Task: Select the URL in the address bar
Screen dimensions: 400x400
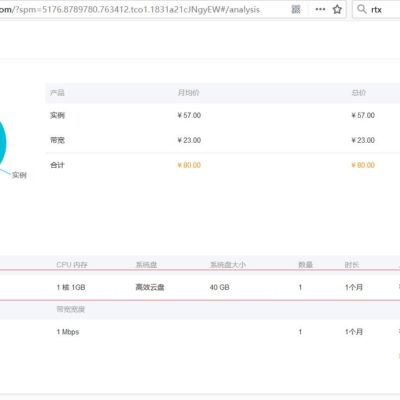Action: click(130, 9)
